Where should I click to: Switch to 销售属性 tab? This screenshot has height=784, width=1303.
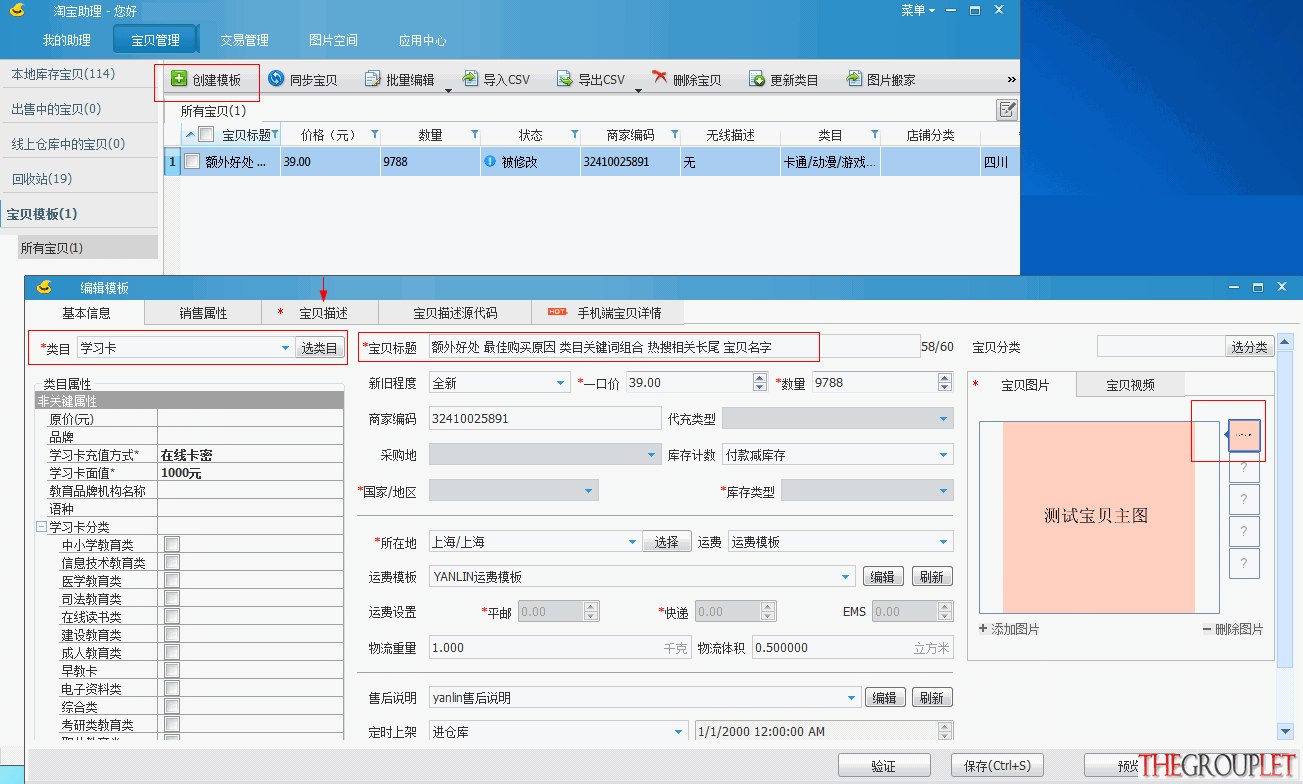tap(203, 313)
